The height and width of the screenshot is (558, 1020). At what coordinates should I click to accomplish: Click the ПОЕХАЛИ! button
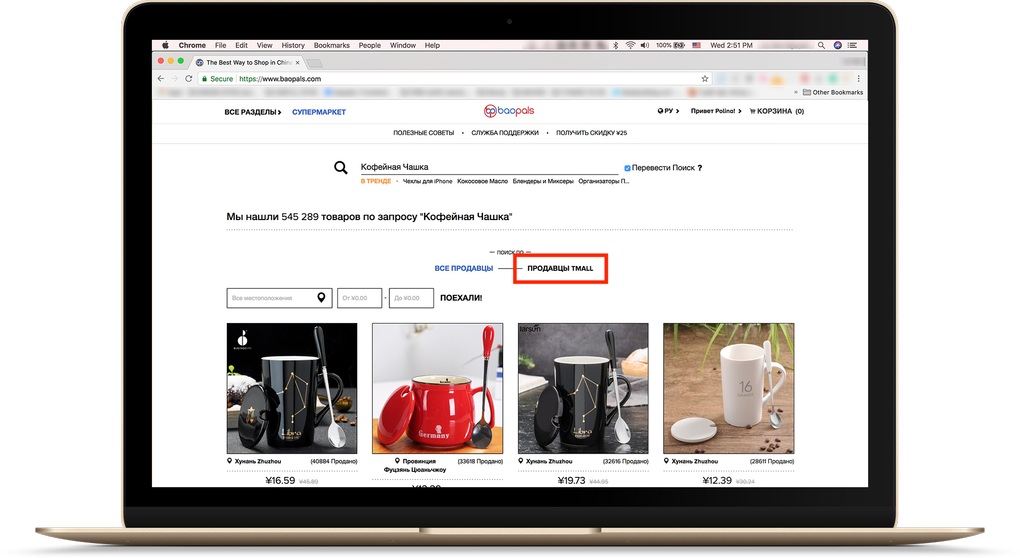461,298
